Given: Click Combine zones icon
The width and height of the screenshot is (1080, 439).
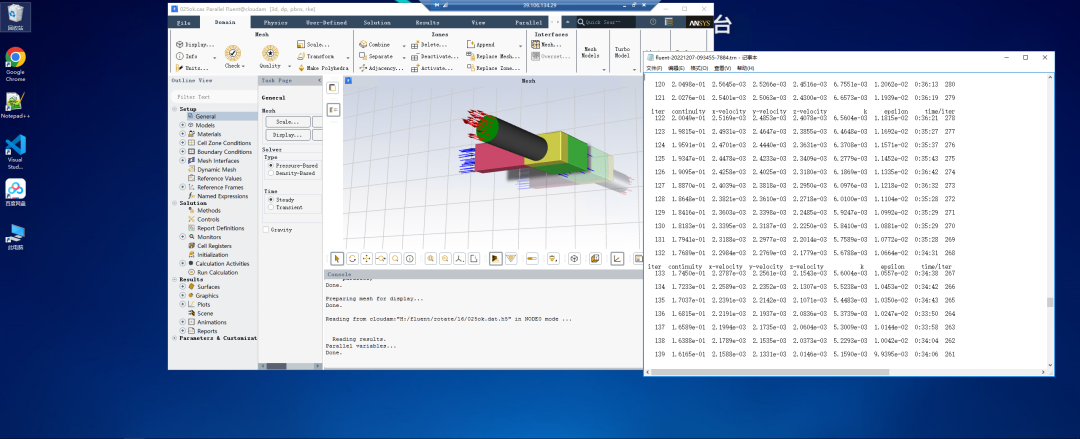Looking at the screenshot, I should 375,45.
